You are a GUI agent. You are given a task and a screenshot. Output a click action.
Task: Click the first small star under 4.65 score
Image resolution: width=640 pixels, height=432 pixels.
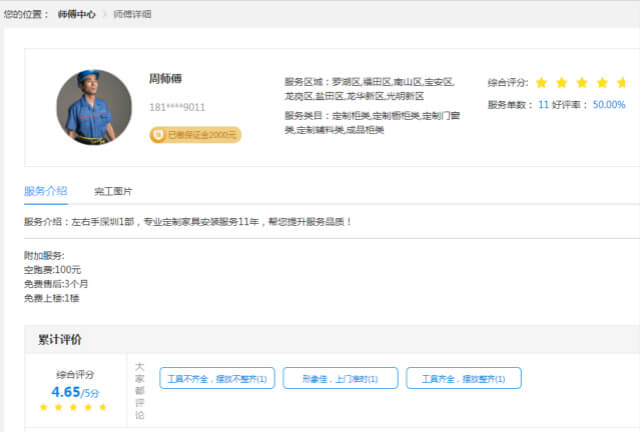[x=43, y=408]
